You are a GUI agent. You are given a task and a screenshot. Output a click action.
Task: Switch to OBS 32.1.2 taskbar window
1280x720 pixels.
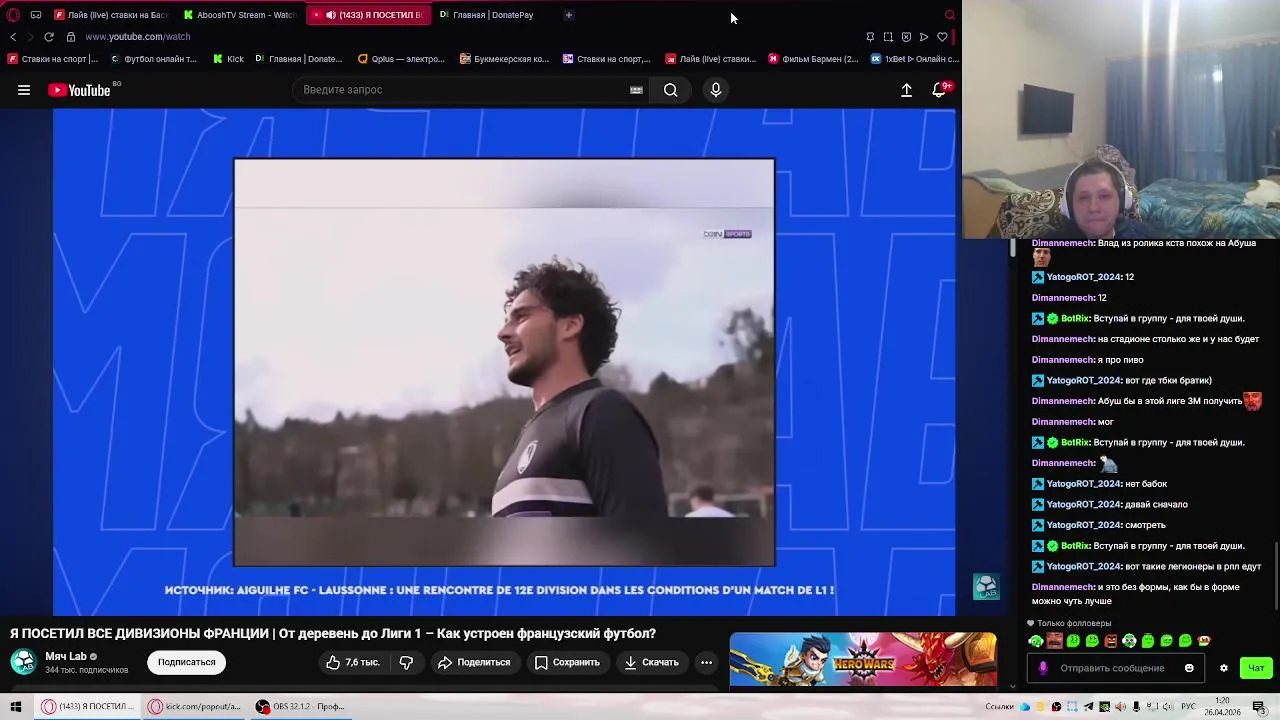(300, 706)
